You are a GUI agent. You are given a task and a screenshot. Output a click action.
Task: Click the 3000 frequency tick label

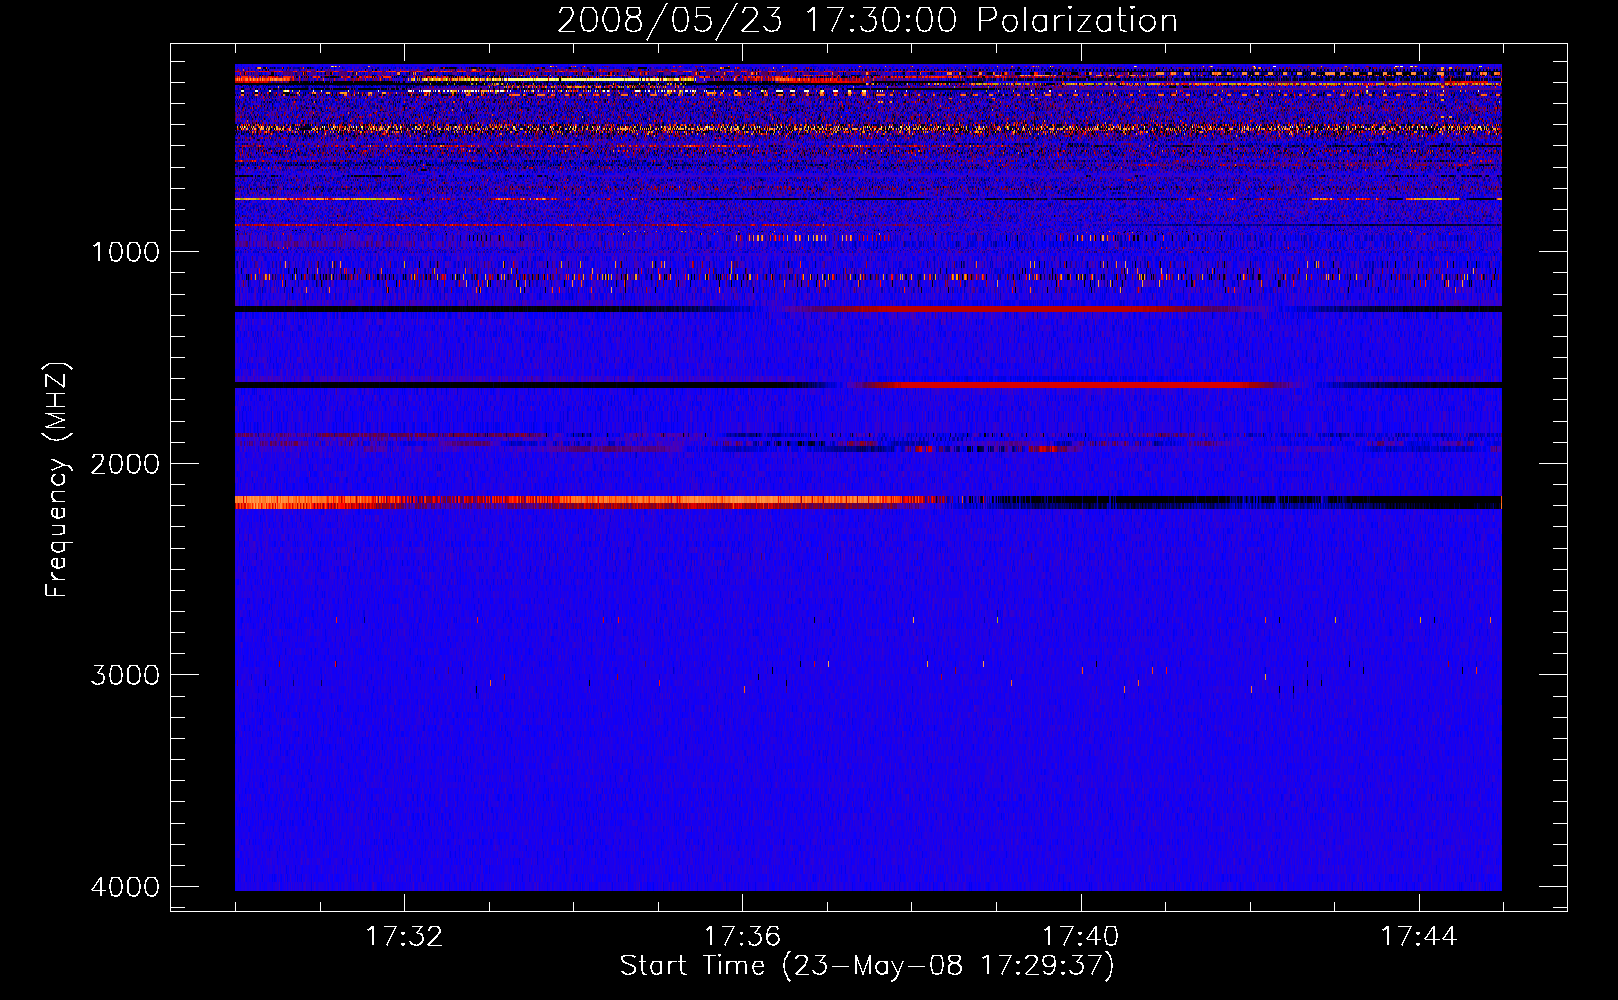(125, 675)
